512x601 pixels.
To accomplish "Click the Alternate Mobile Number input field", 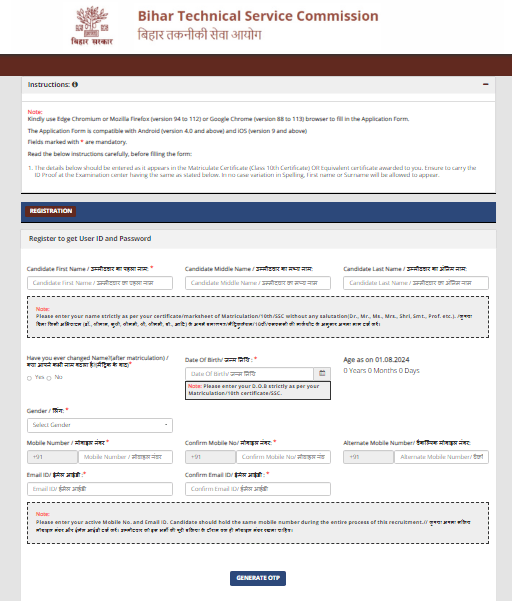I will coord(441,457).
